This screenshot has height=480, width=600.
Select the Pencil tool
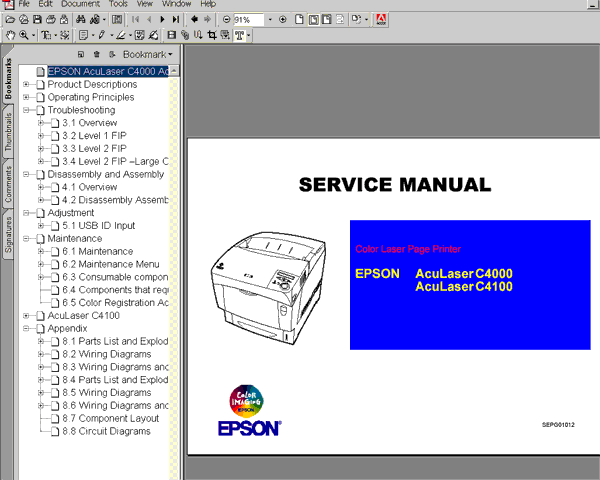pos(101,36)
